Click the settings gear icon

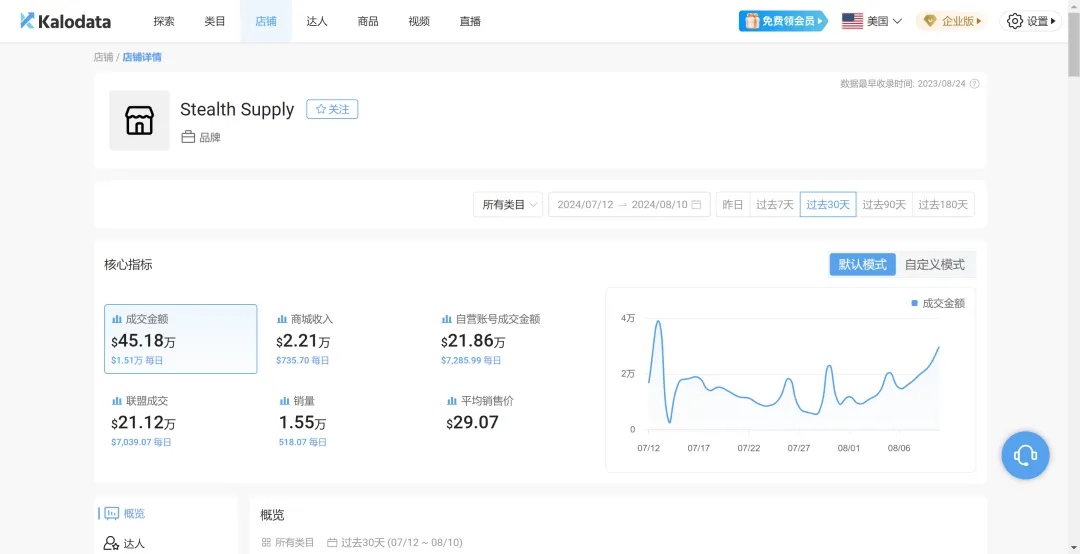point(1015,21)
